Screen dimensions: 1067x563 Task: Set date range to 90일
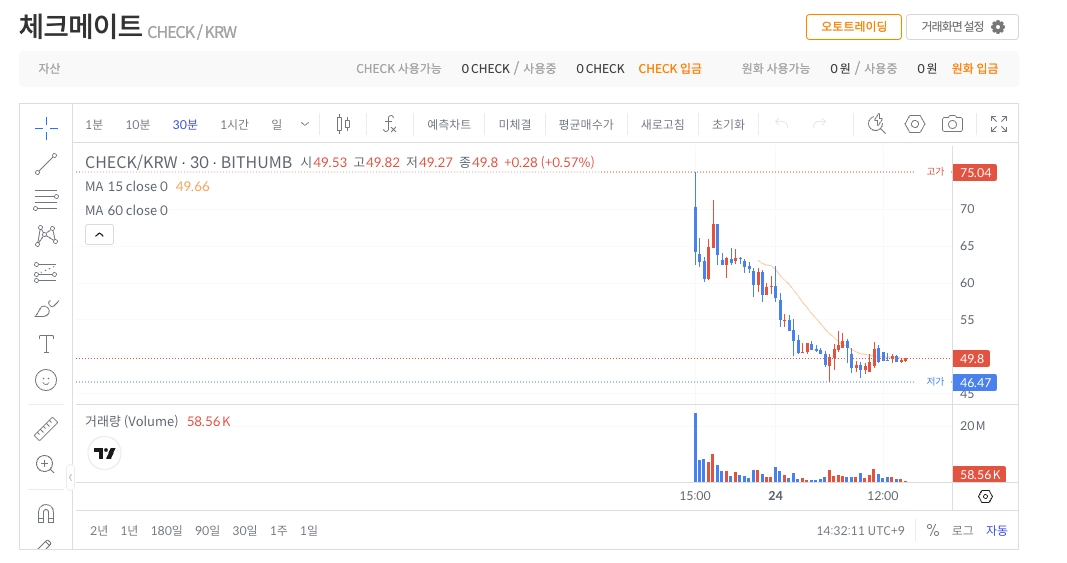tap(207, 530)
